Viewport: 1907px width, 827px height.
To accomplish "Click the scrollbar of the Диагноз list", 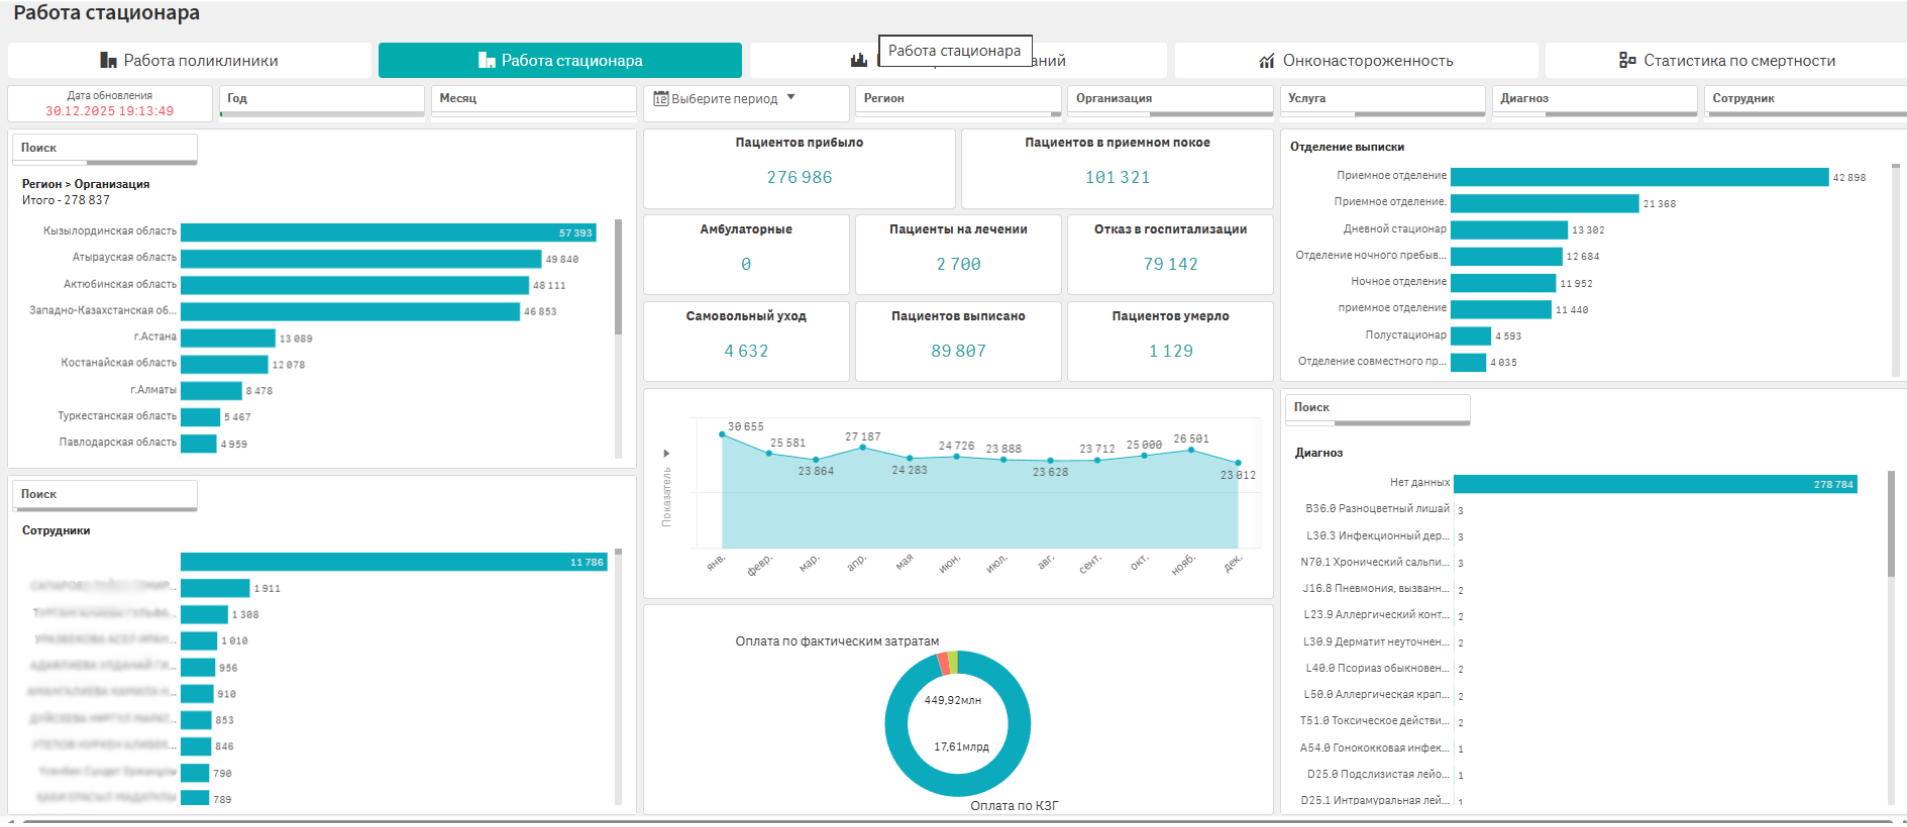I will (x=1891, y=525).
